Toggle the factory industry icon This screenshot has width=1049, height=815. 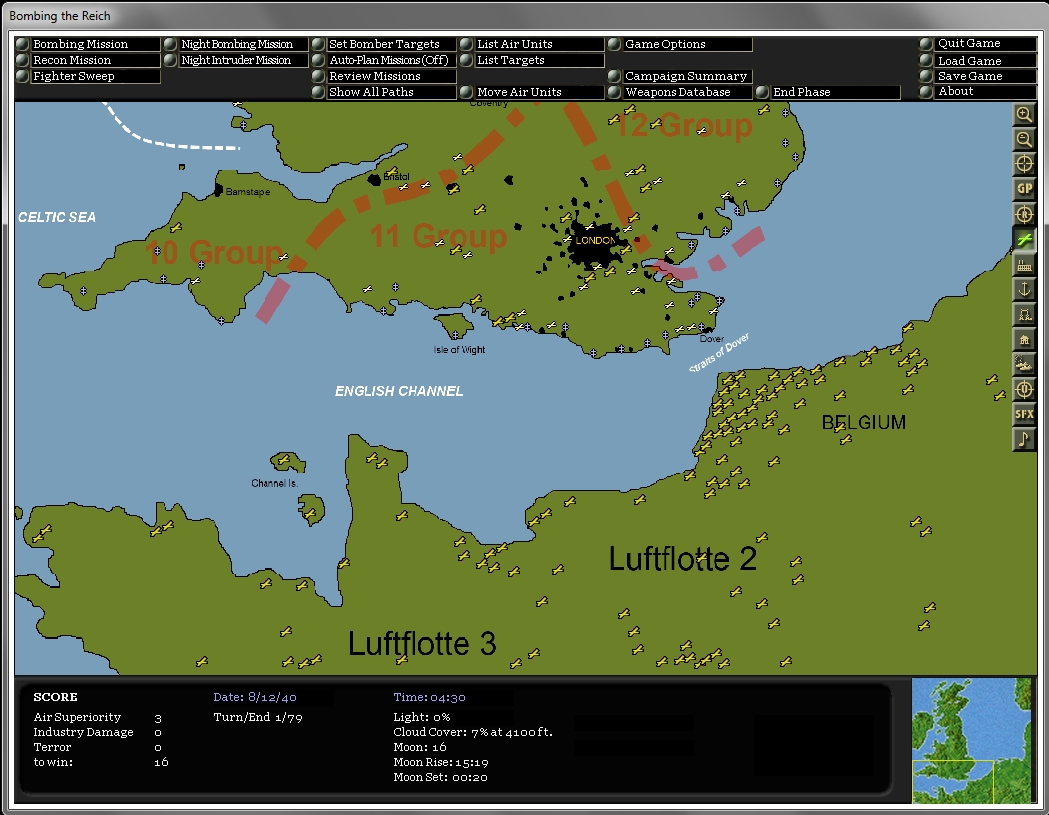(1024, 264)
